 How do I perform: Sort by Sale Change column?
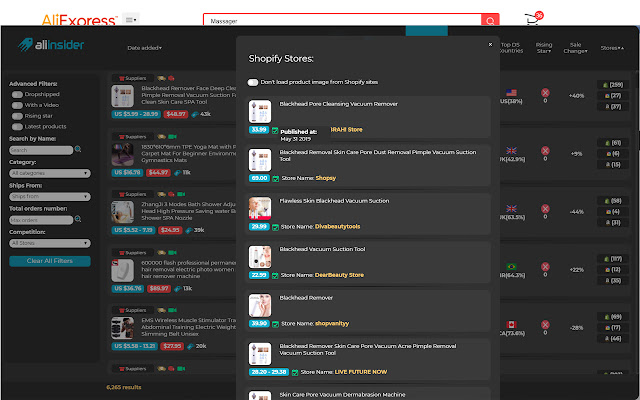click(x=576, y=48)
